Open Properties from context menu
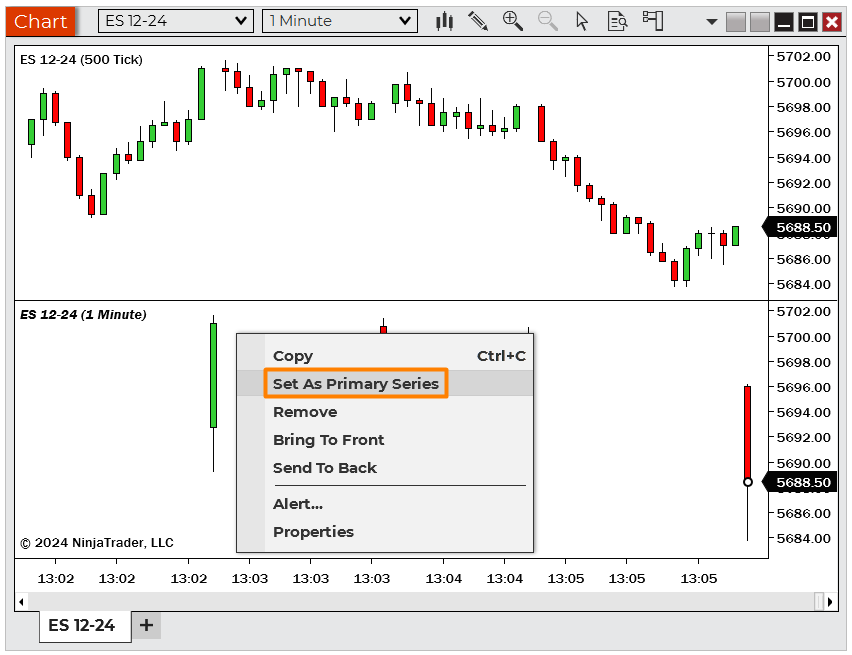 [385, 532]
